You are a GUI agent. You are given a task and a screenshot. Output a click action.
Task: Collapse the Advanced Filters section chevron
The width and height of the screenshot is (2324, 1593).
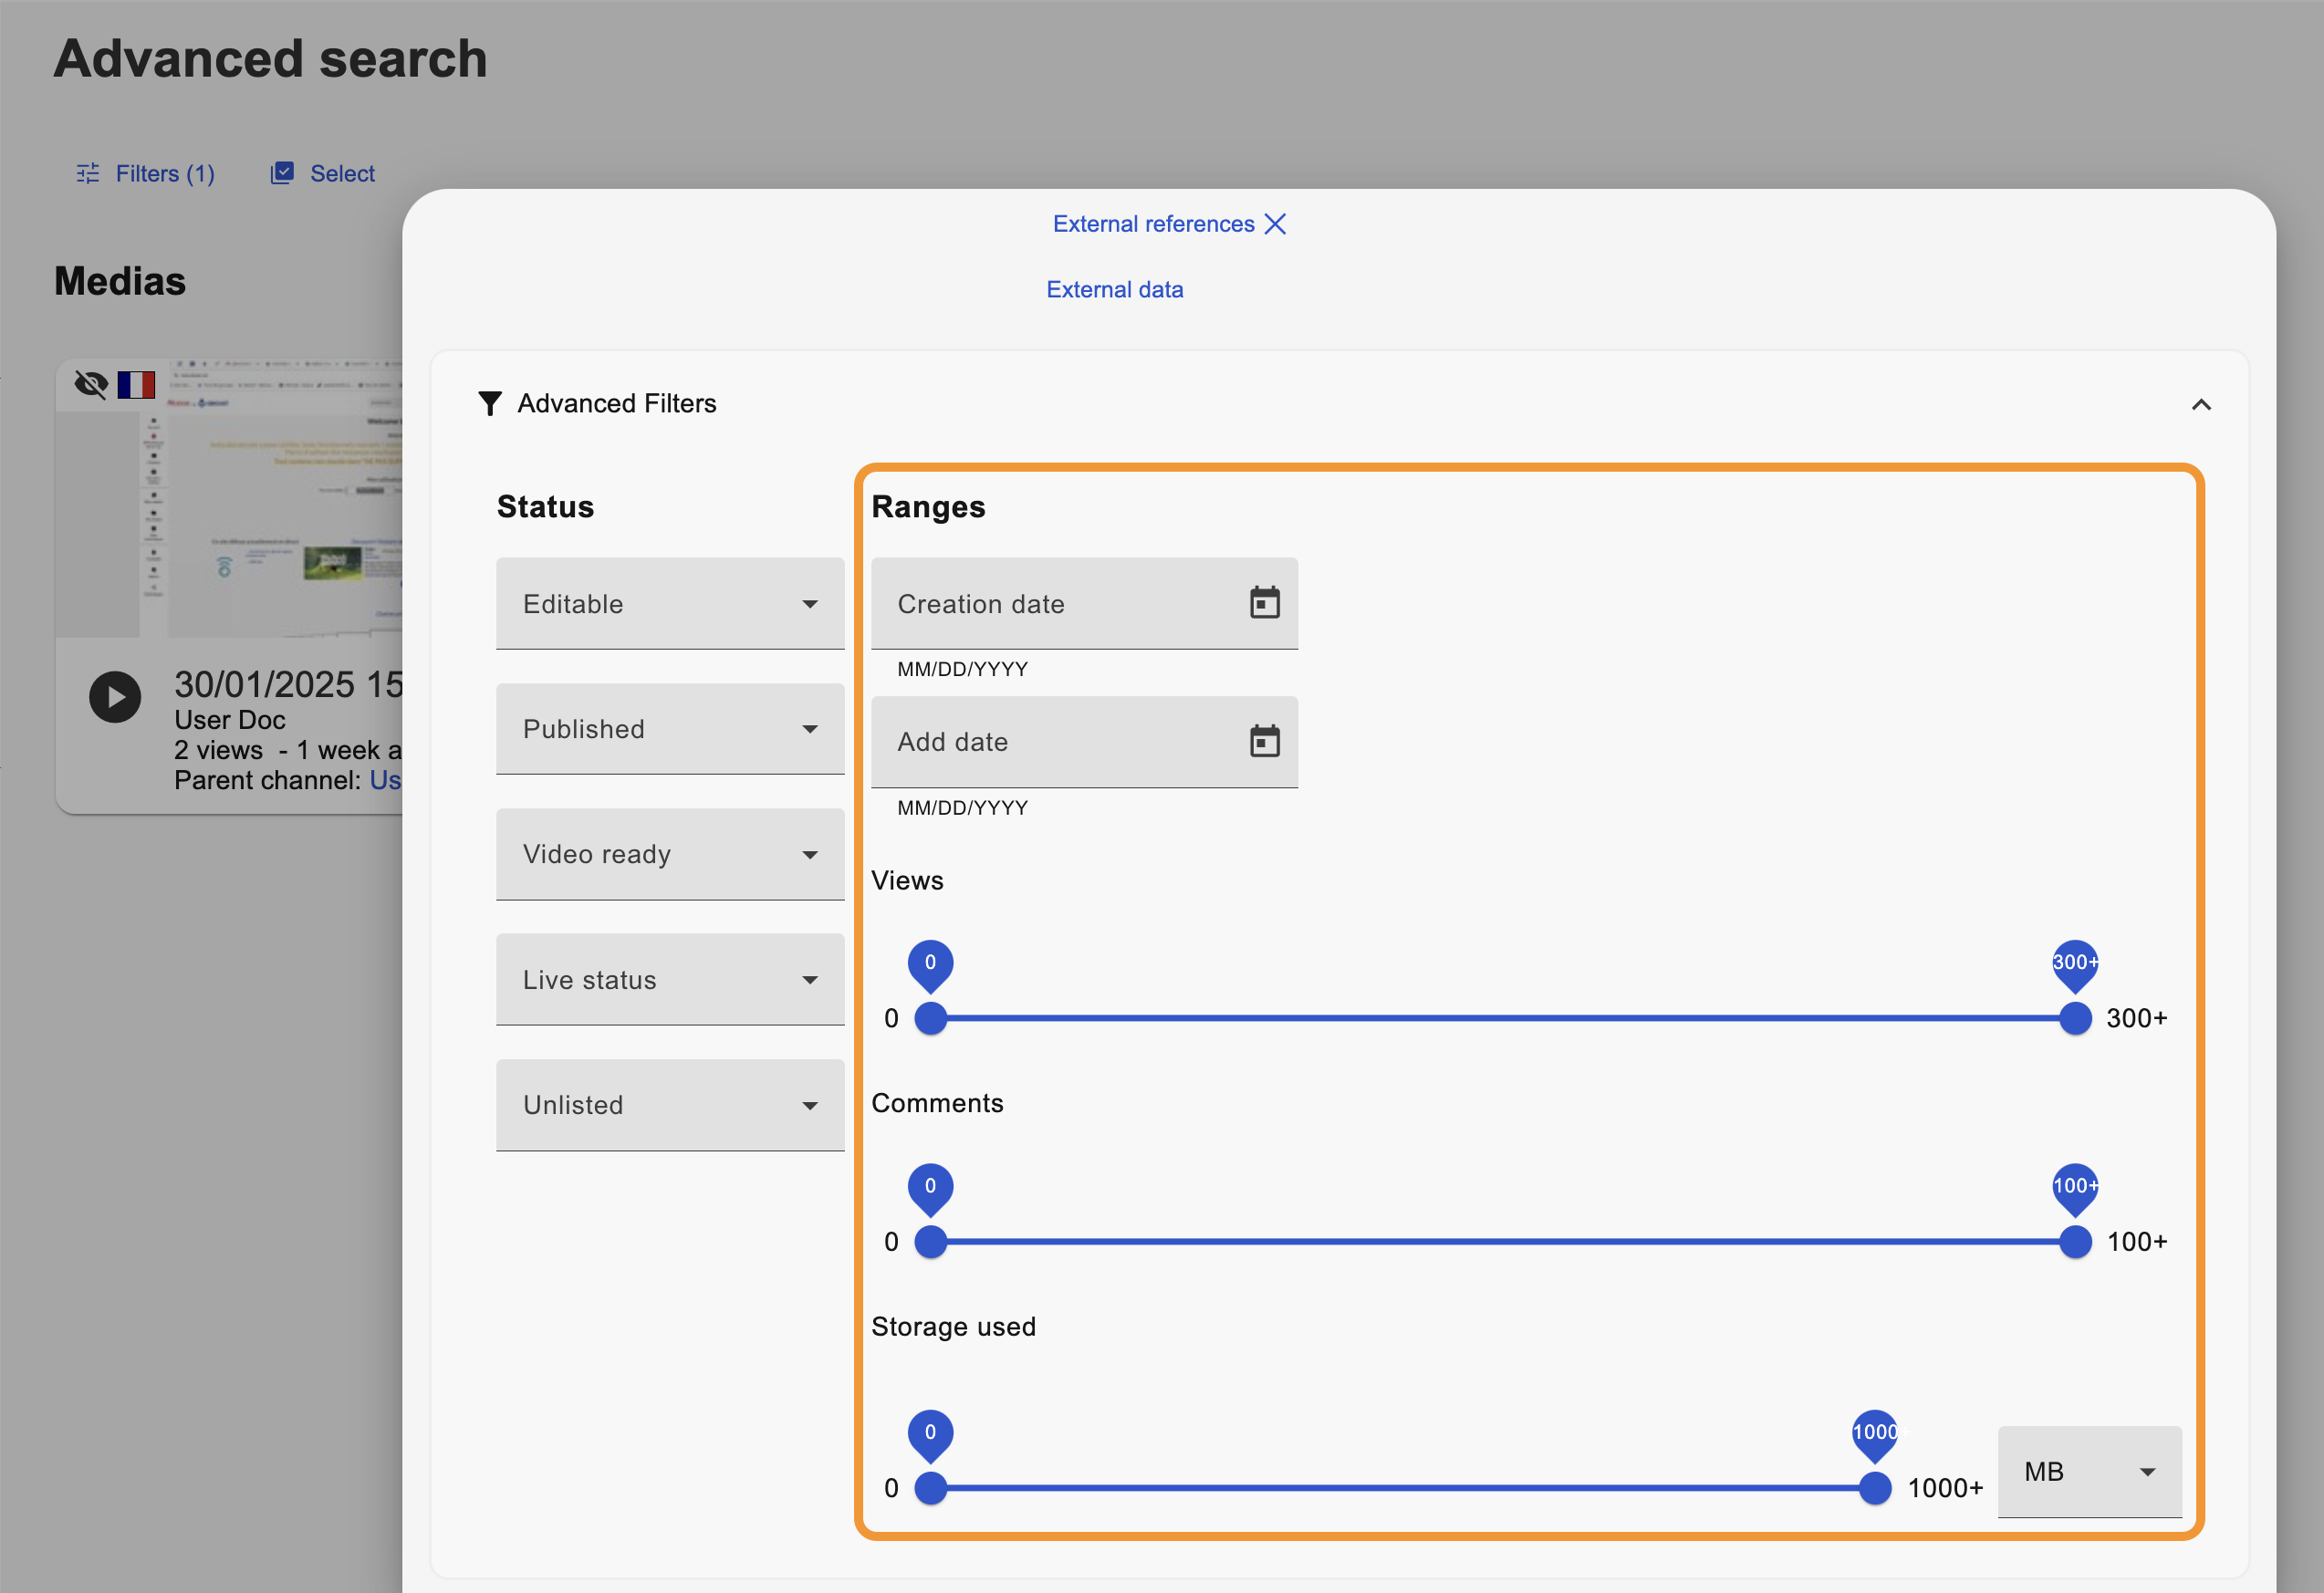2200,404
